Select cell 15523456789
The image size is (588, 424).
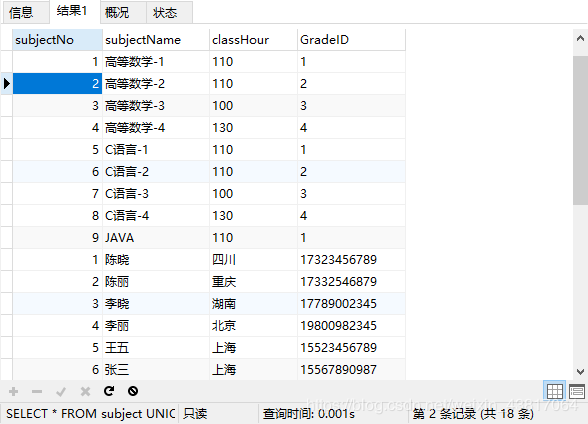(351, 348)
